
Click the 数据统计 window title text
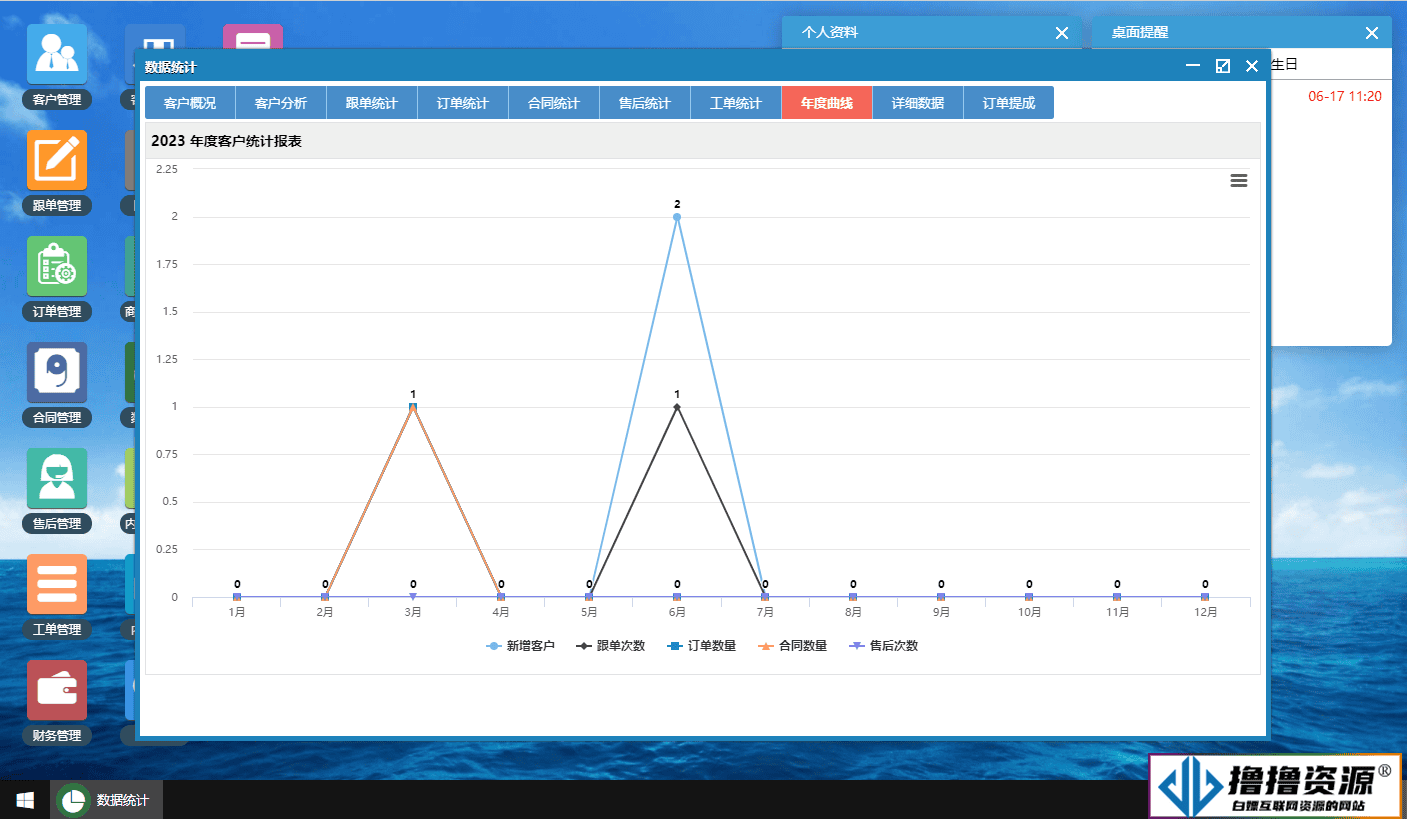pos(170,67)
